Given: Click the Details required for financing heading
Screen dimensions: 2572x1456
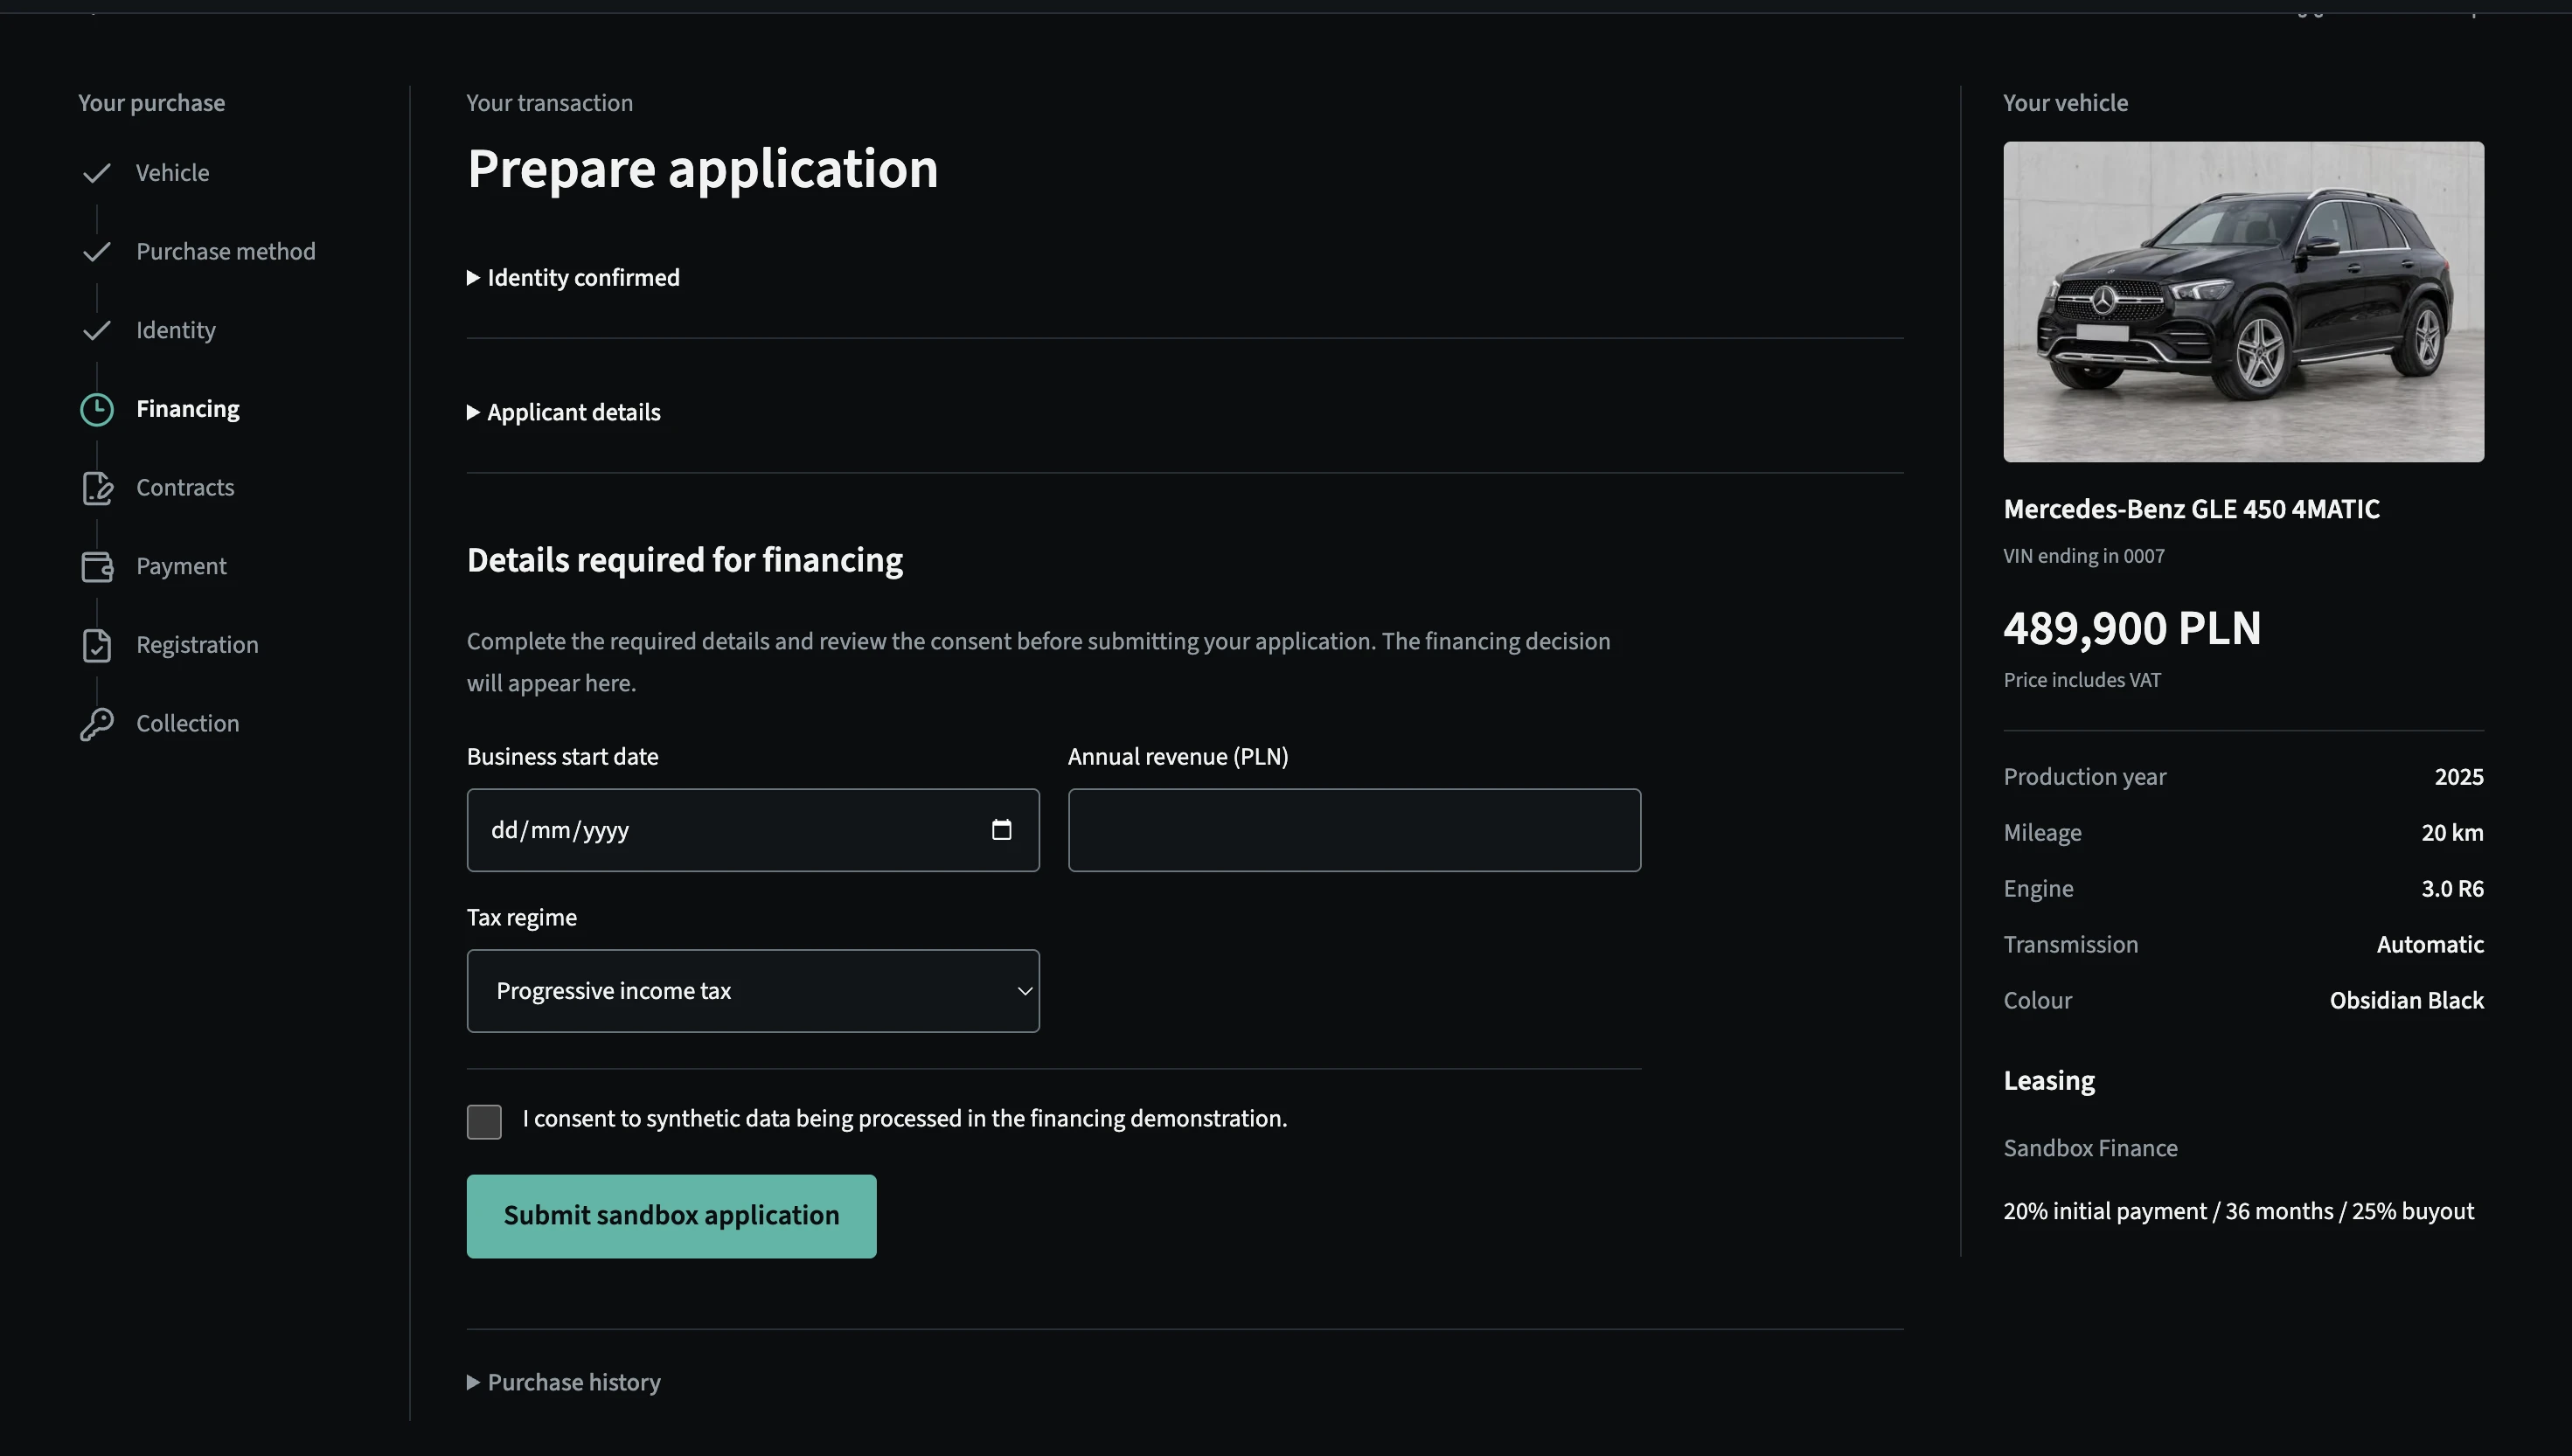Looking at the screenshot, I should coord(685,560).
